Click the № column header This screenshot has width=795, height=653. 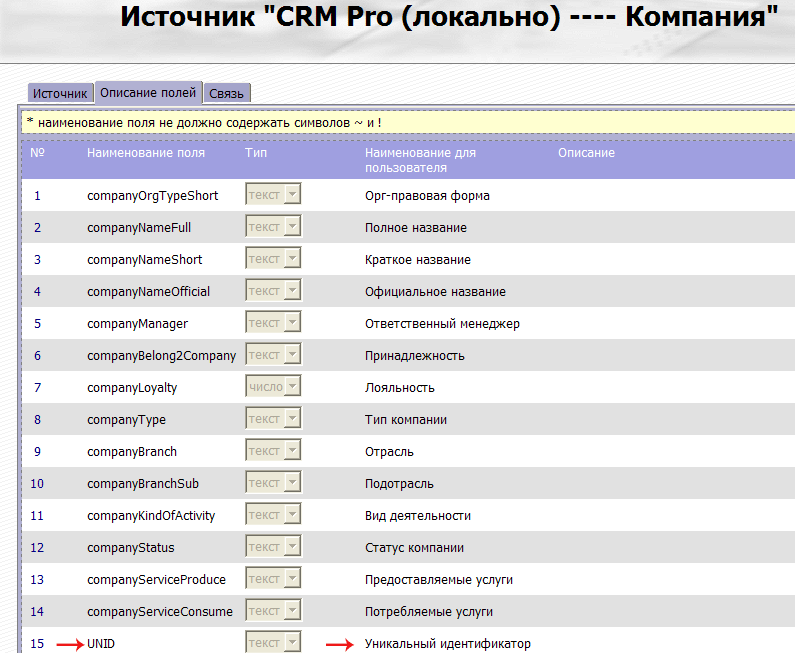pos(38,152)
